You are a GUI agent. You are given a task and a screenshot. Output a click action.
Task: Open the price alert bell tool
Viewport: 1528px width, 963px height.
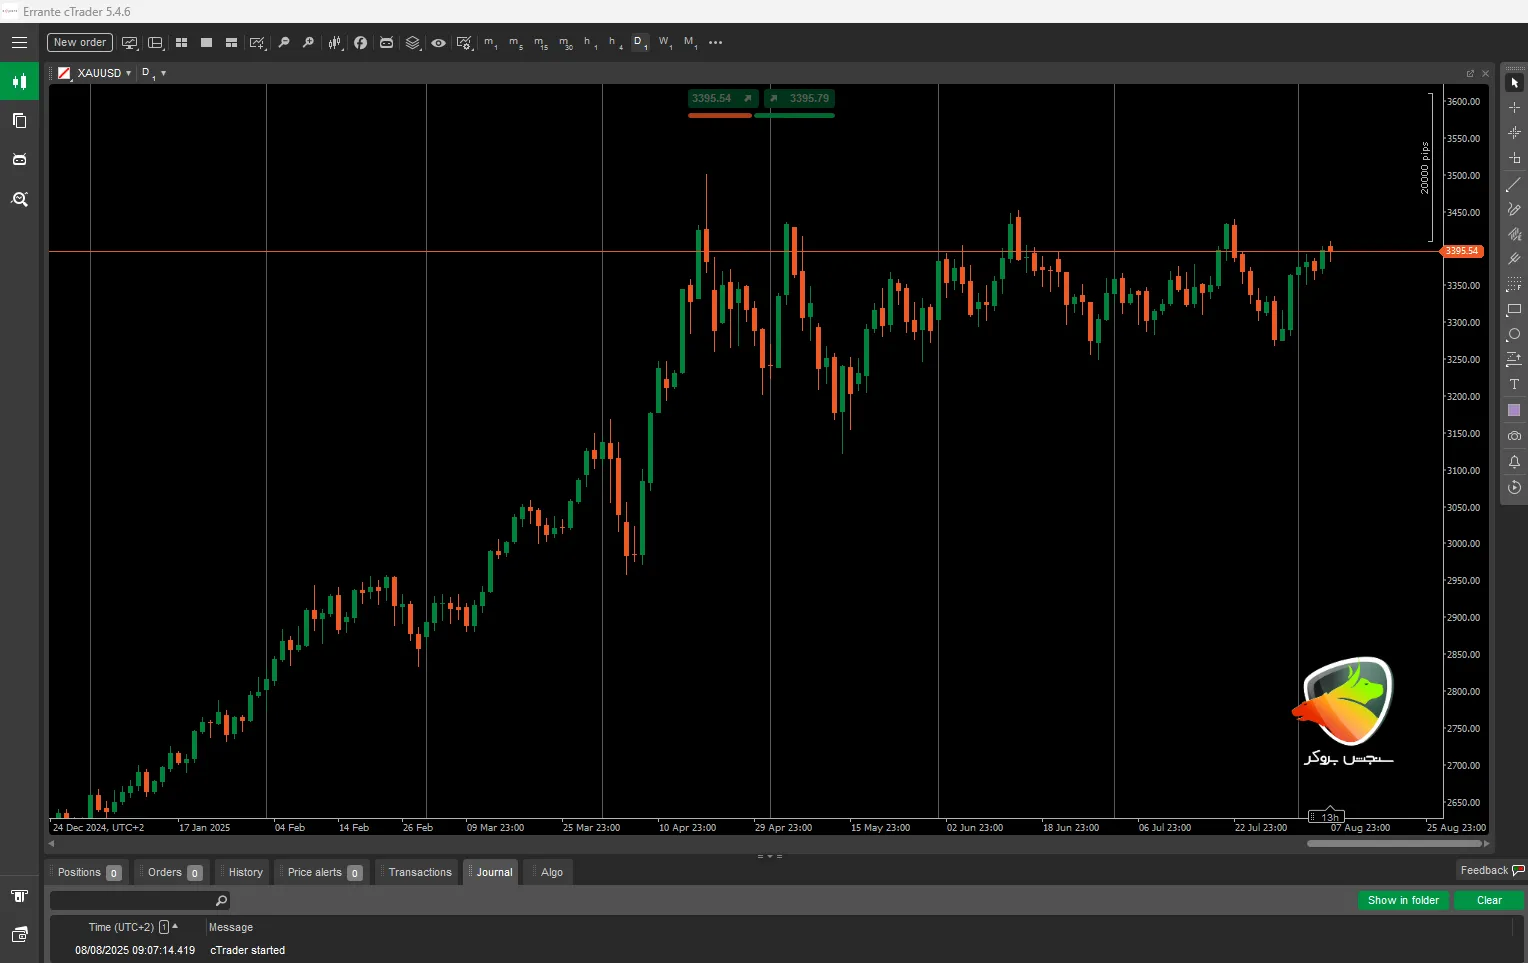tap(1514, 462)
